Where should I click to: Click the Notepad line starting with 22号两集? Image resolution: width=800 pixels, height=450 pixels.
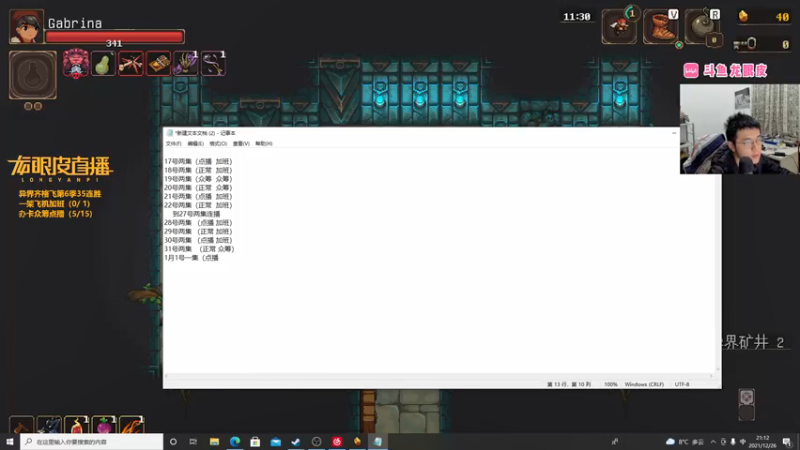click(198, 205)
